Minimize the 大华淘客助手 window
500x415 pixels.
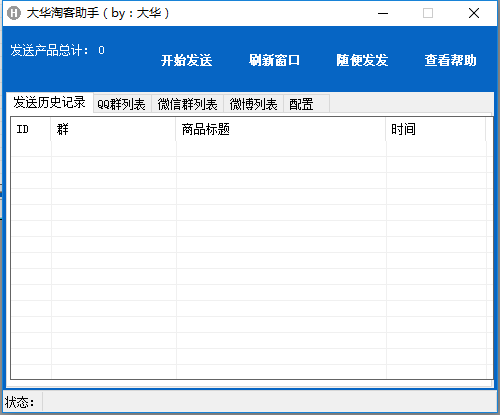(383, 13)
